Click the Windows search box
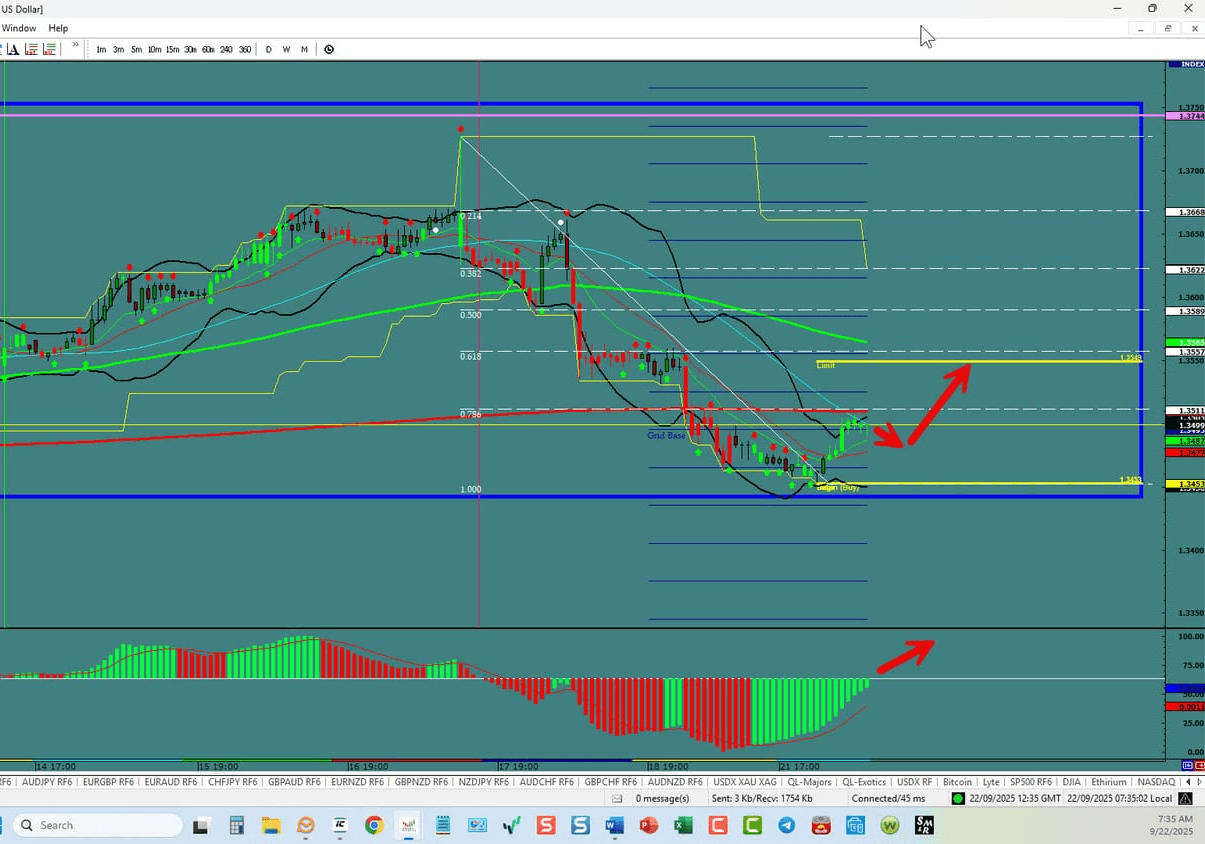Image resolution: width=1205 pixels, height=844 pixels. tap(95, 825)
